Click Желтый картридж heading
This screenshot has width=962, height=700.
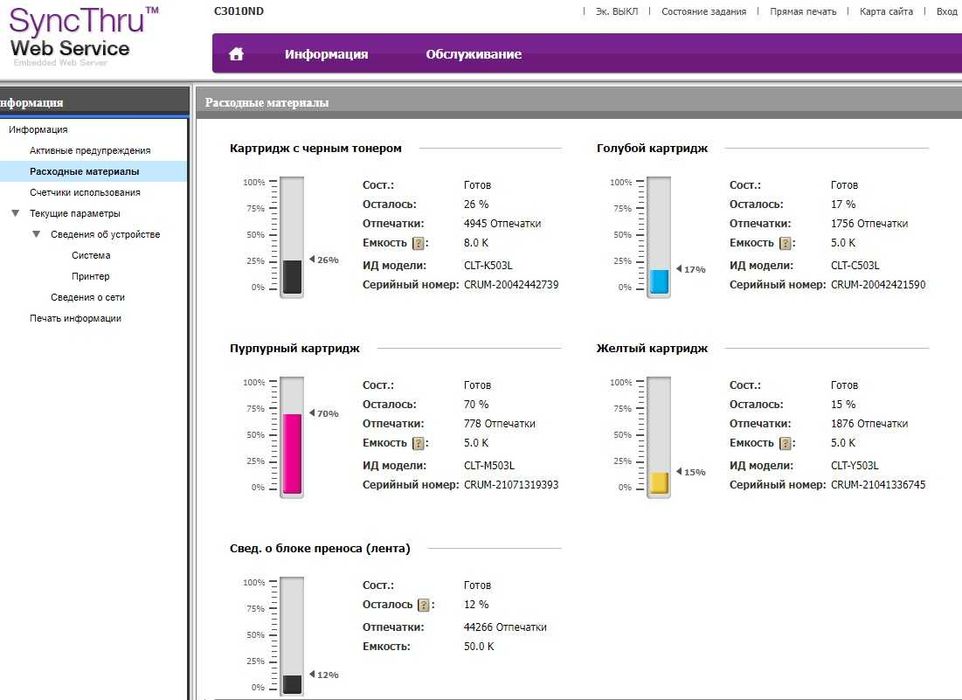click(652, 348)
